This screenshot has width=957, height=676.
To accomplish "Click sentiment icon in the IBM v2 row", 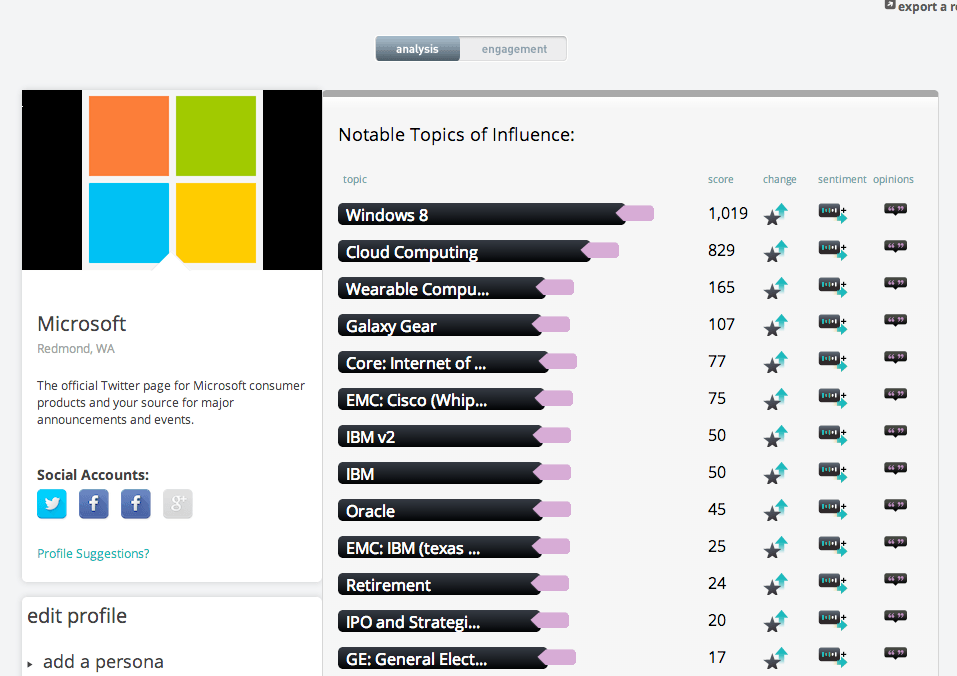I will [832, 435].
